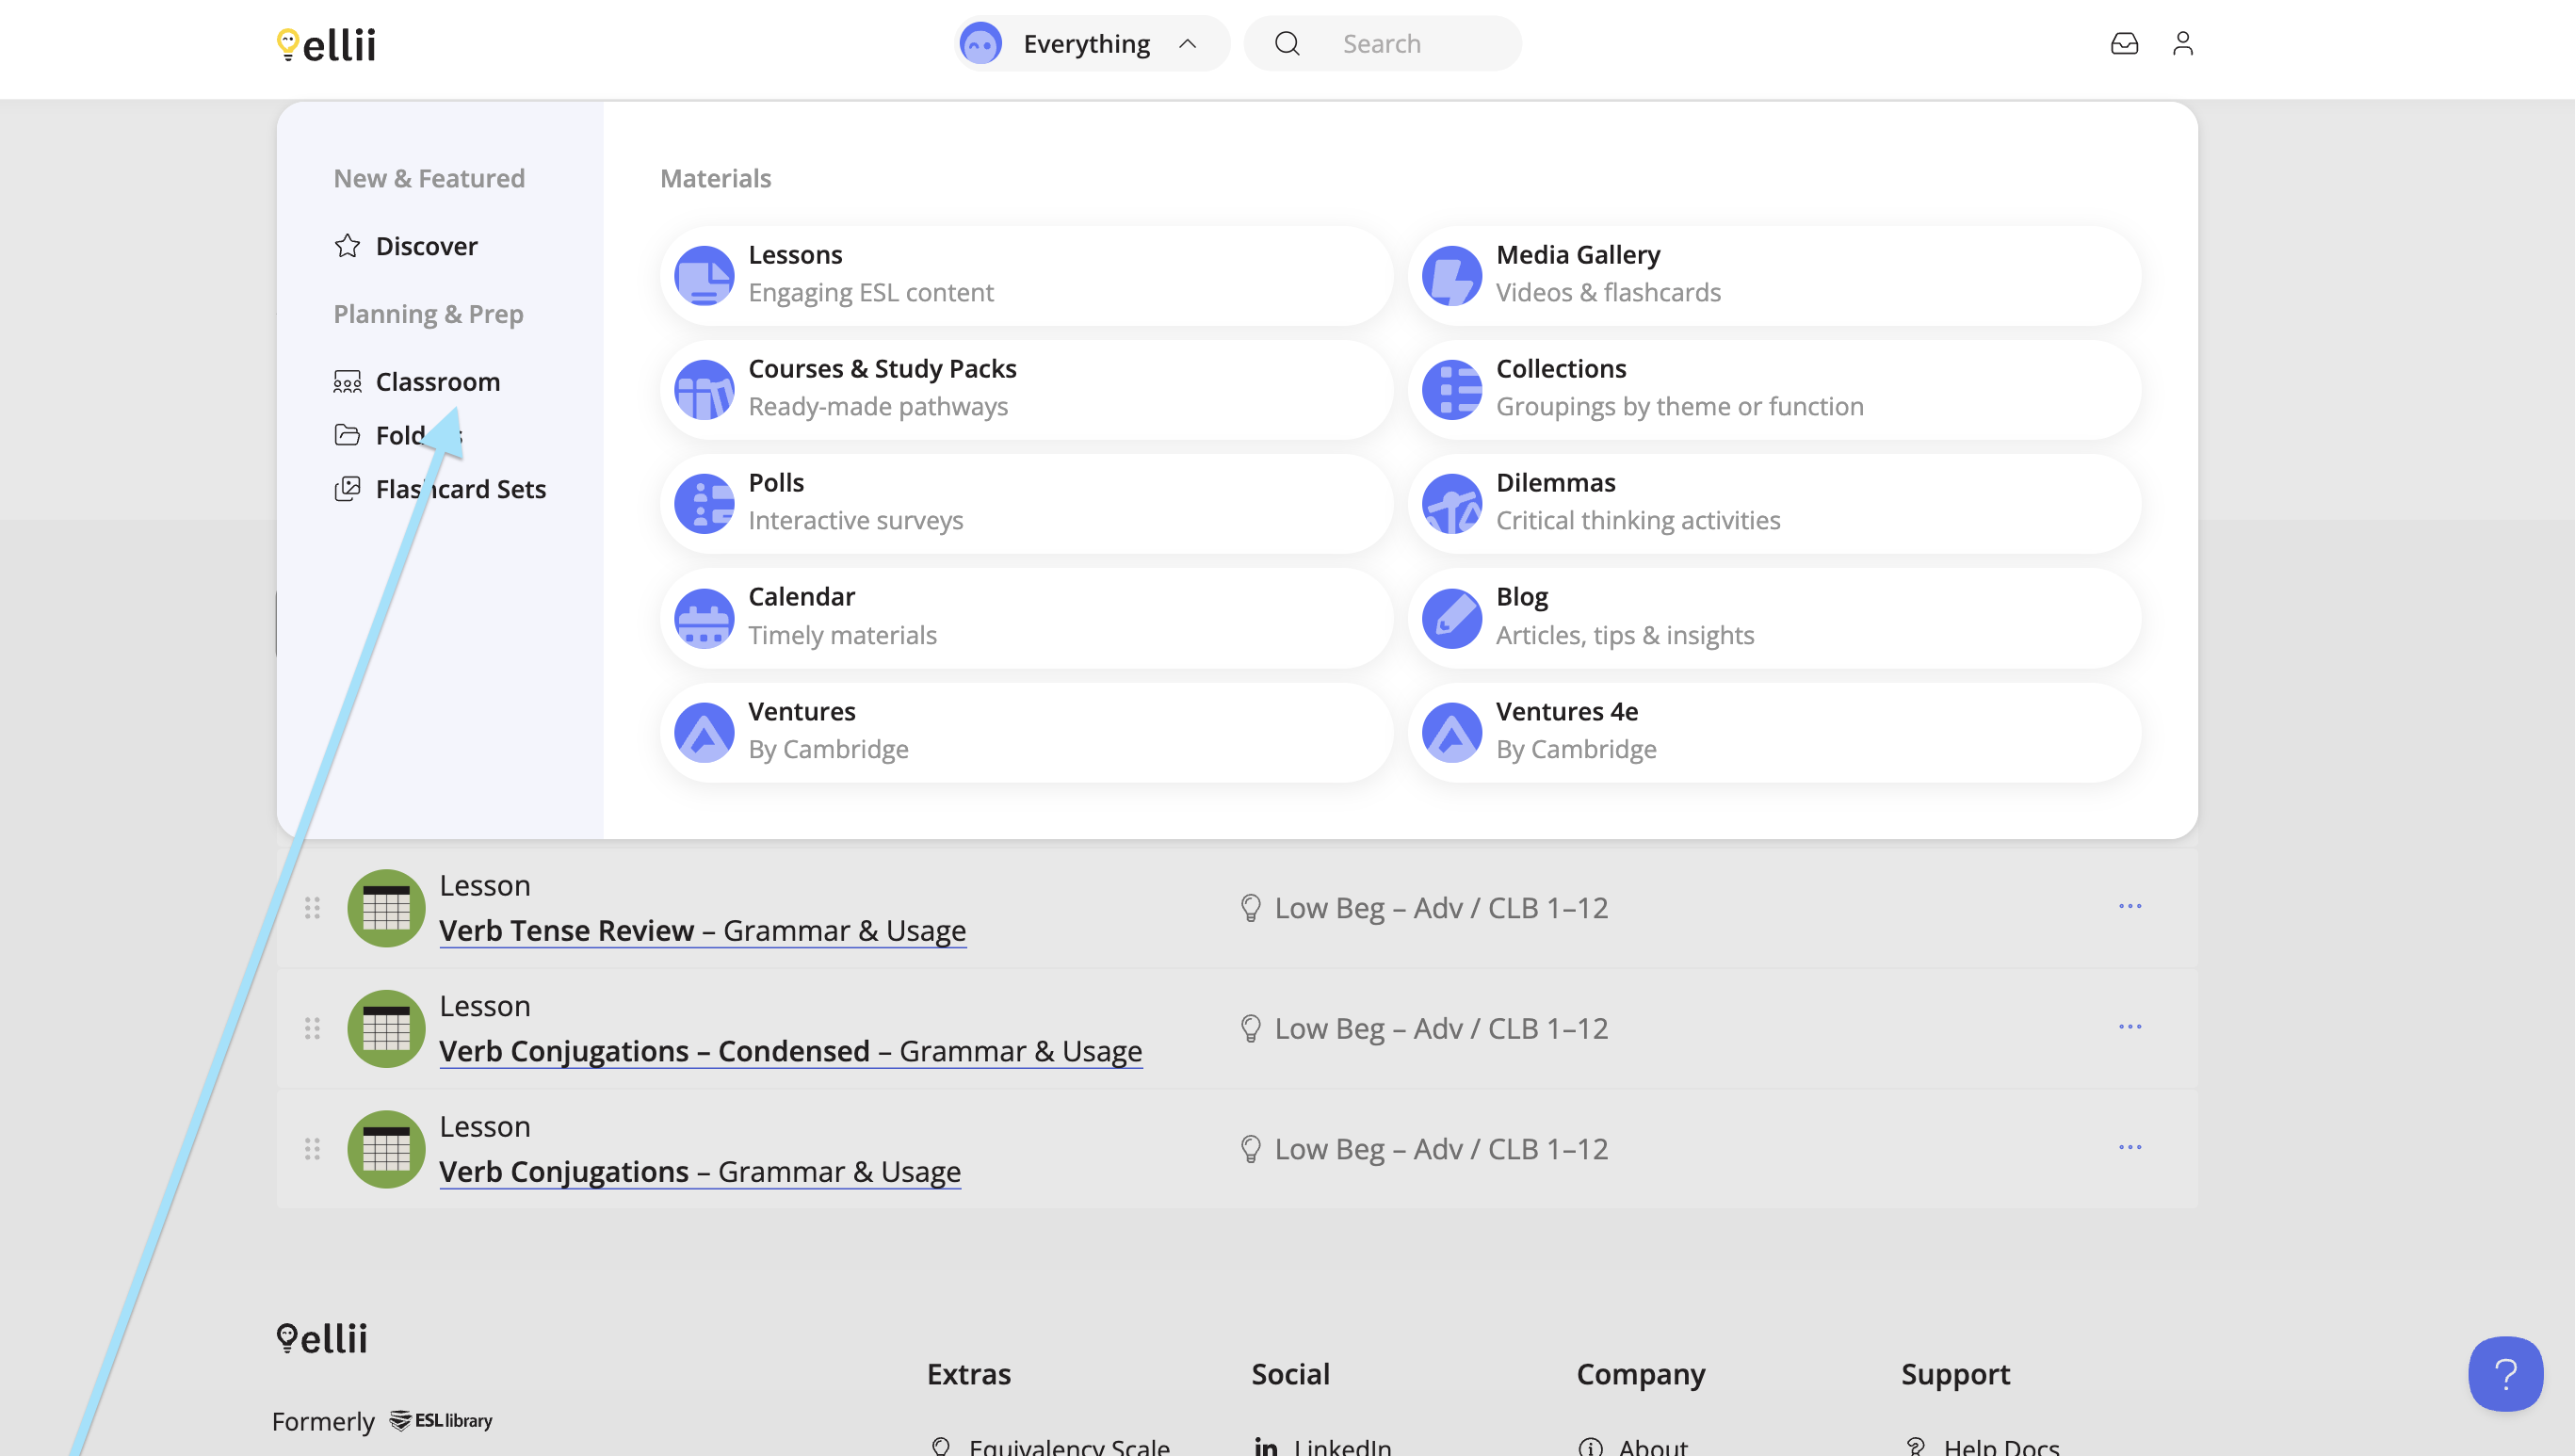The width and height of the screenshot is (2575, 1456).
Task: Open the three-dot menu on the last Verb Conjugations row
Action: (2130, 1147)
